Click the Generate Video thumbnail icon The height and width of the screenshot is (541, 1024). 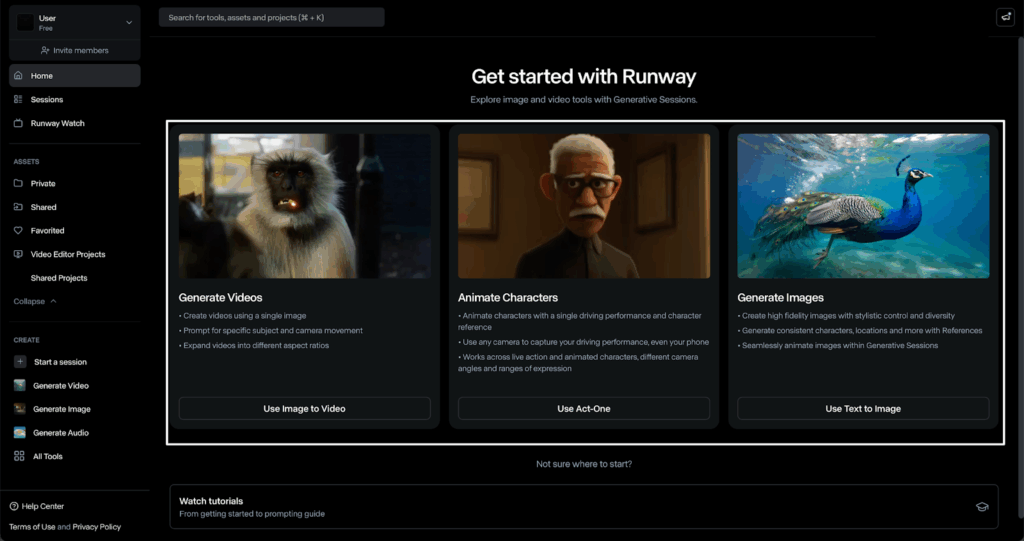coord(20,385)
